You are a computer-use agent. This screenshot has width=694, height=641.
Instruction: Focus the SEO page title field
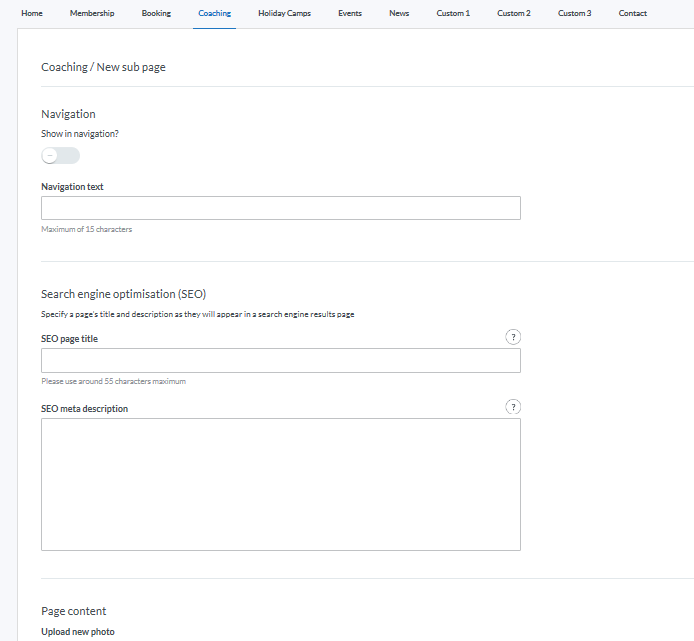280,360
